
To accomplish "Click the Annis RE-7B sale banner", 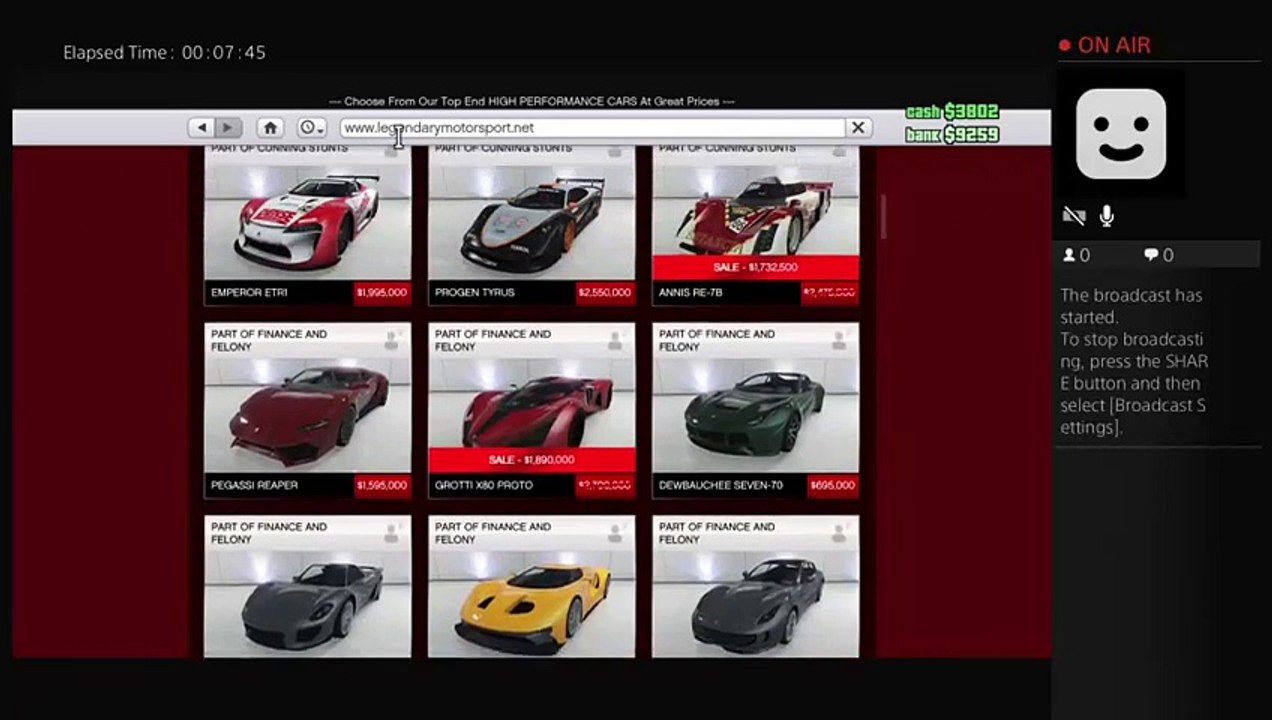I will 756,268.
